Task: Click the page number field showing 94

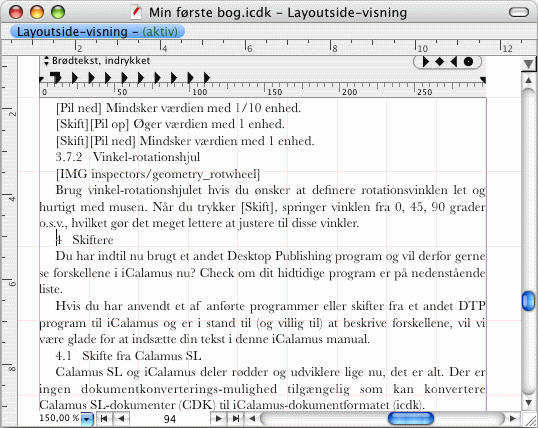Action: coord(170,419)
